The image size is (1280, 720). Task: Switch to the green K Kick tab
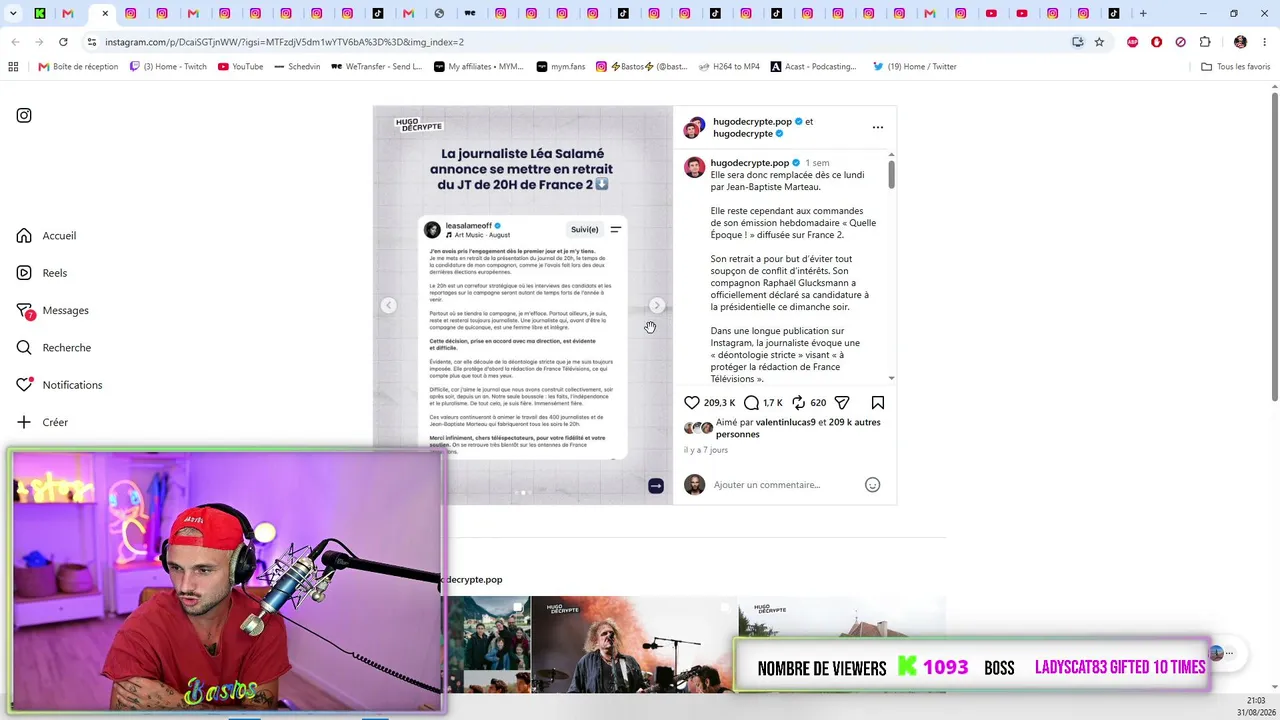point(39,13)
